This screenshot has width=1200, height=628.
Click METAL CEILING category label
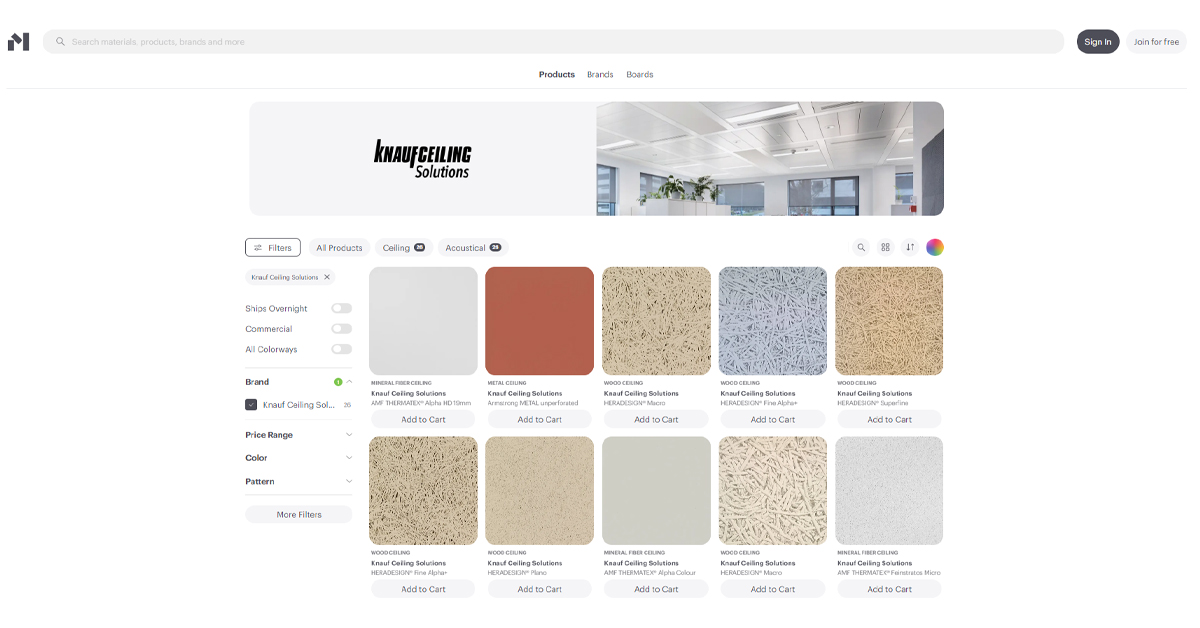click(507, 383)
